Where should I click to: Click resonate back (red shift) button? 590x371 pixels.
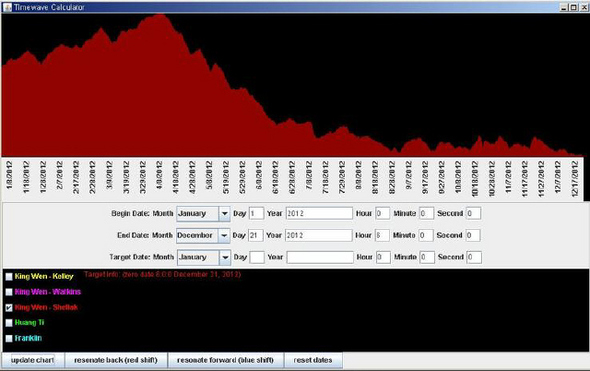click(116, 360)
